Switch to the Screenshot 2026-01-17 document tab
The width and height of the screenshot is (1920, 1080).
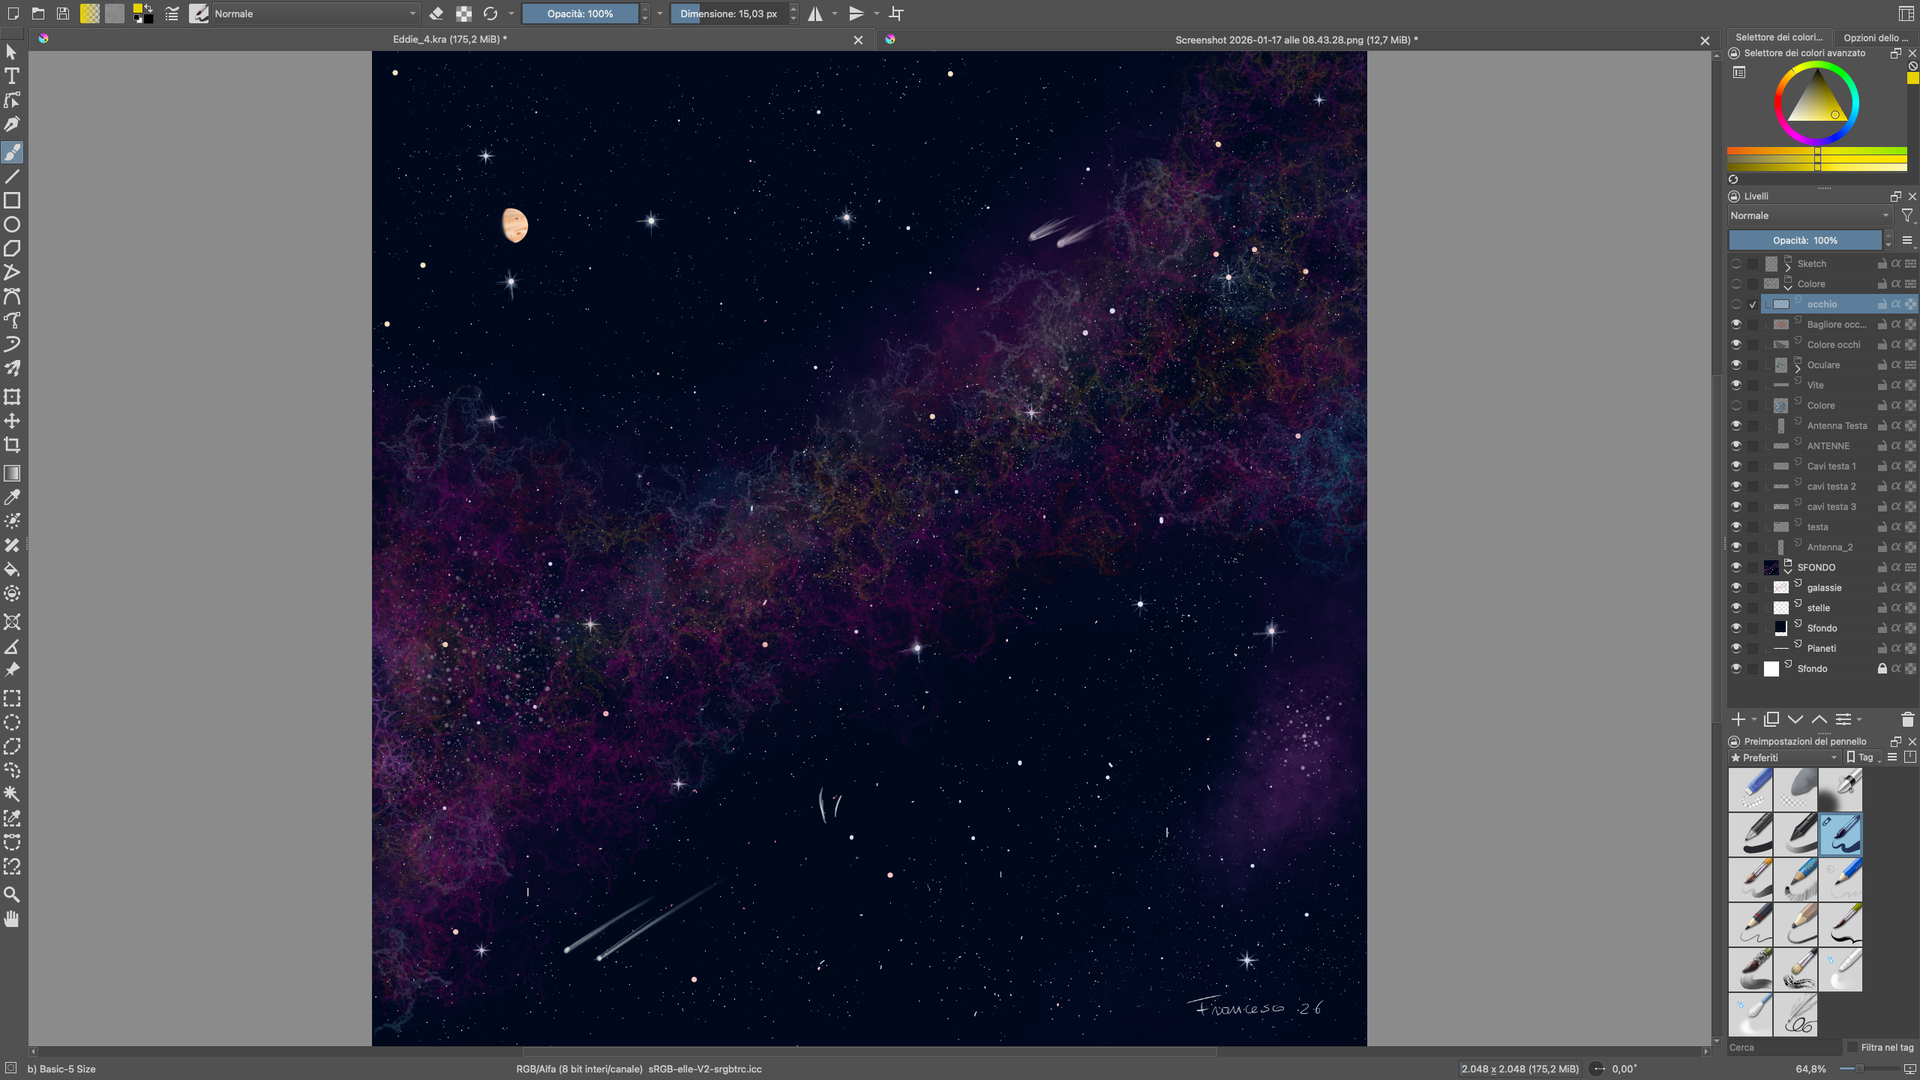[x=1296, y=40]
